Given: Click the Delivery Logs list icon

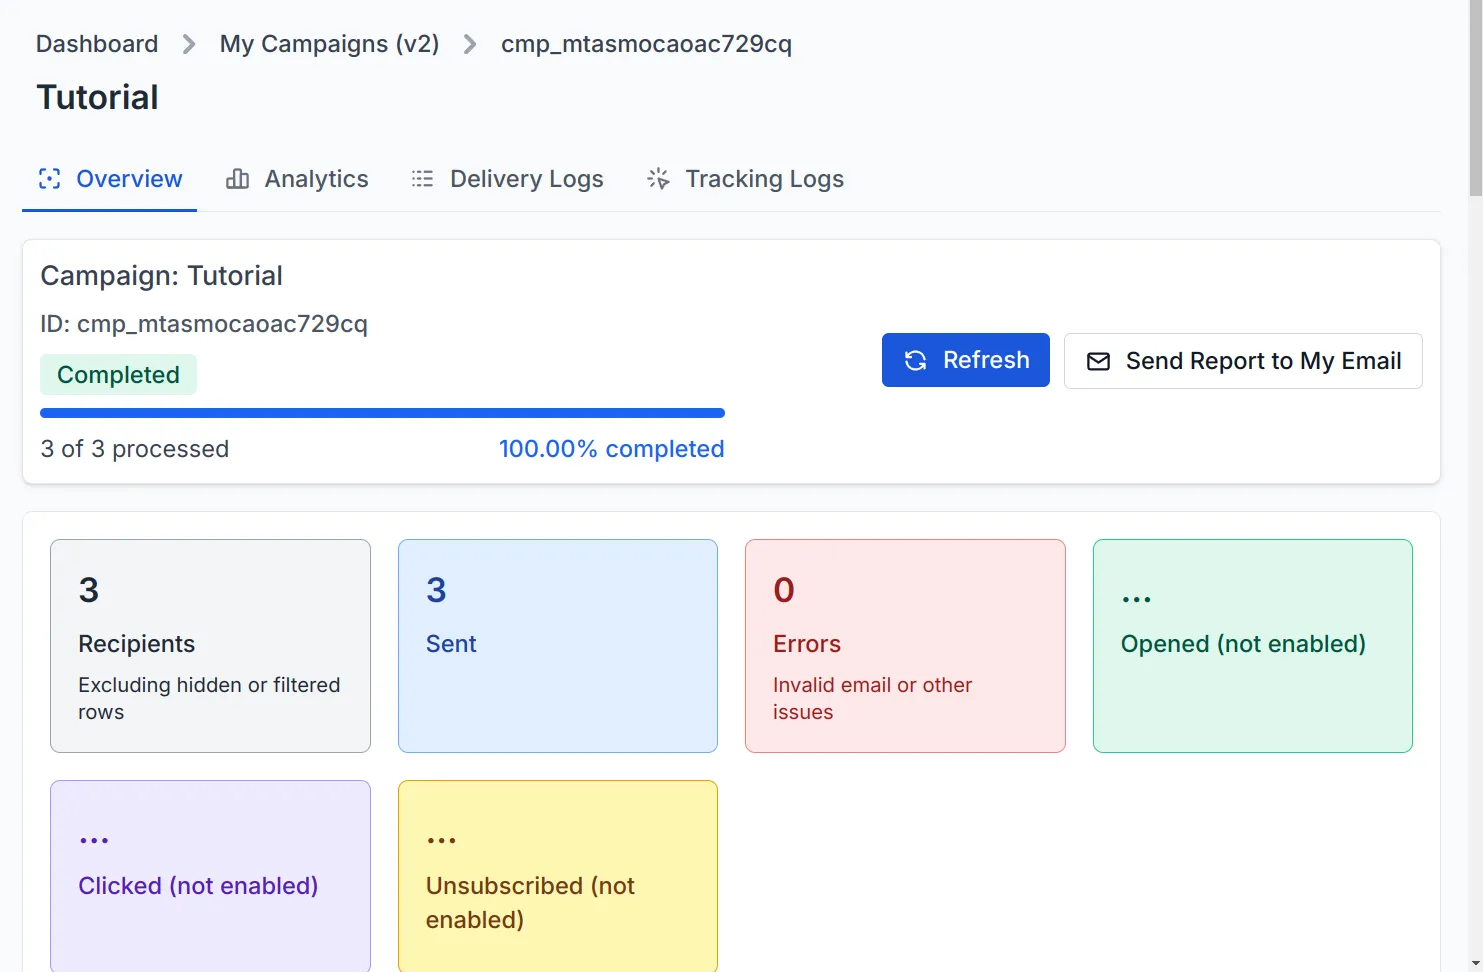Looking at the screenshot, I should (x=422, y=178).
